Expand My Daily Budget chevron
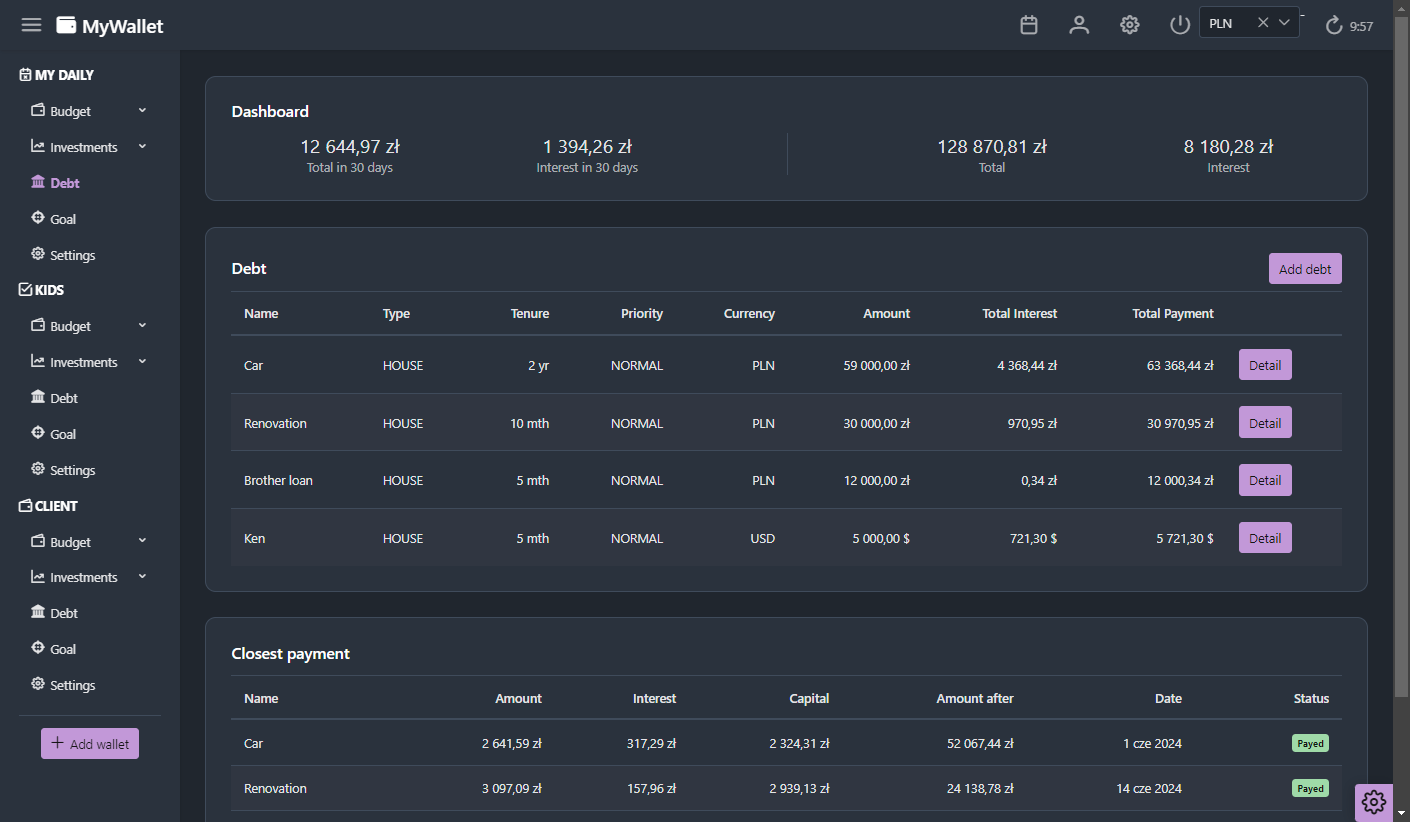 coord(142,110)
